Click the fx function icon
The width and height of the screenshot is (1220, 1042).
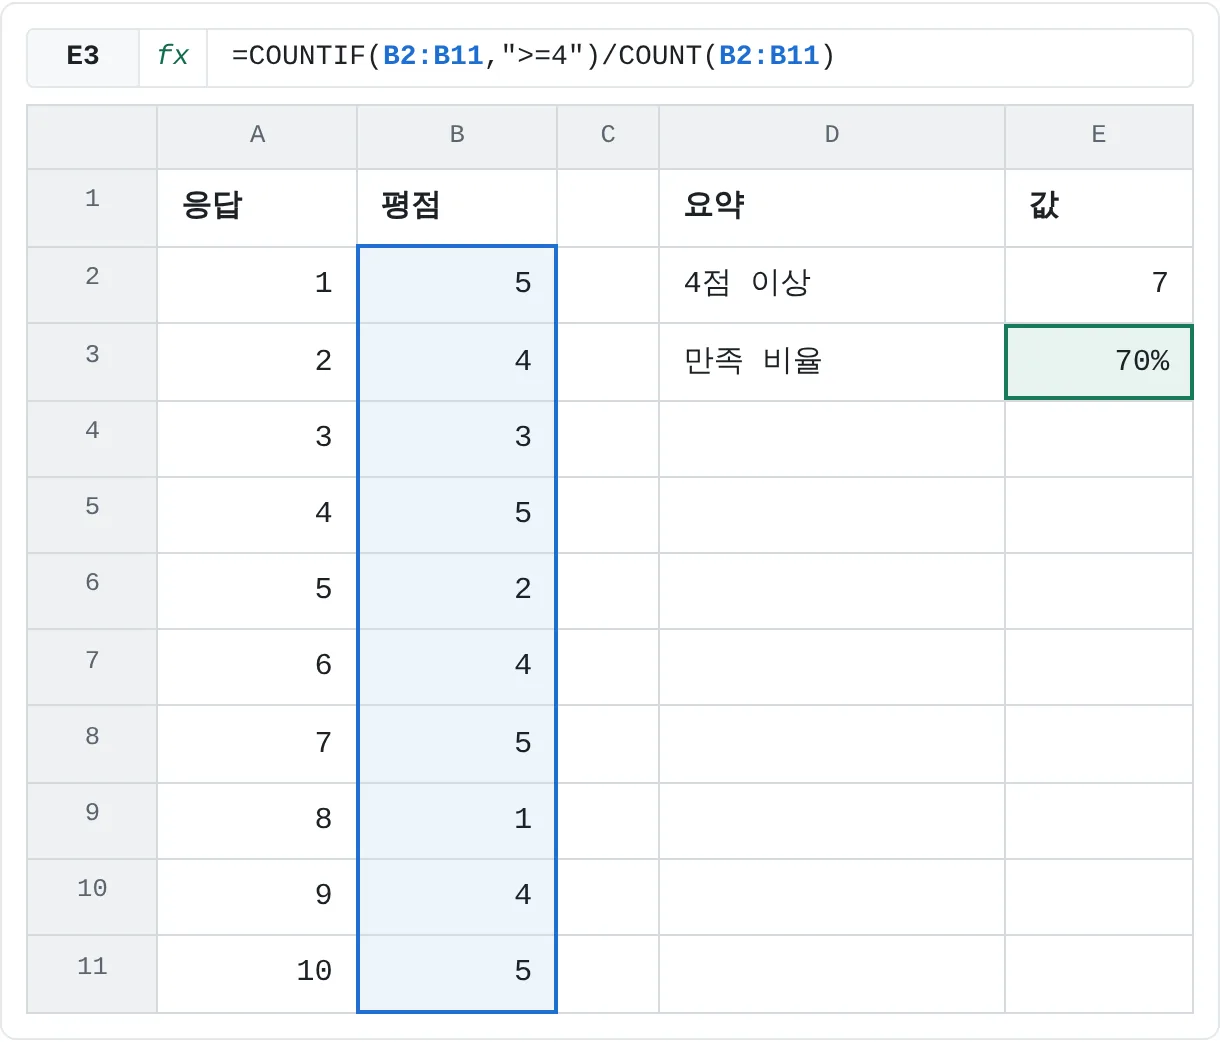173,56
